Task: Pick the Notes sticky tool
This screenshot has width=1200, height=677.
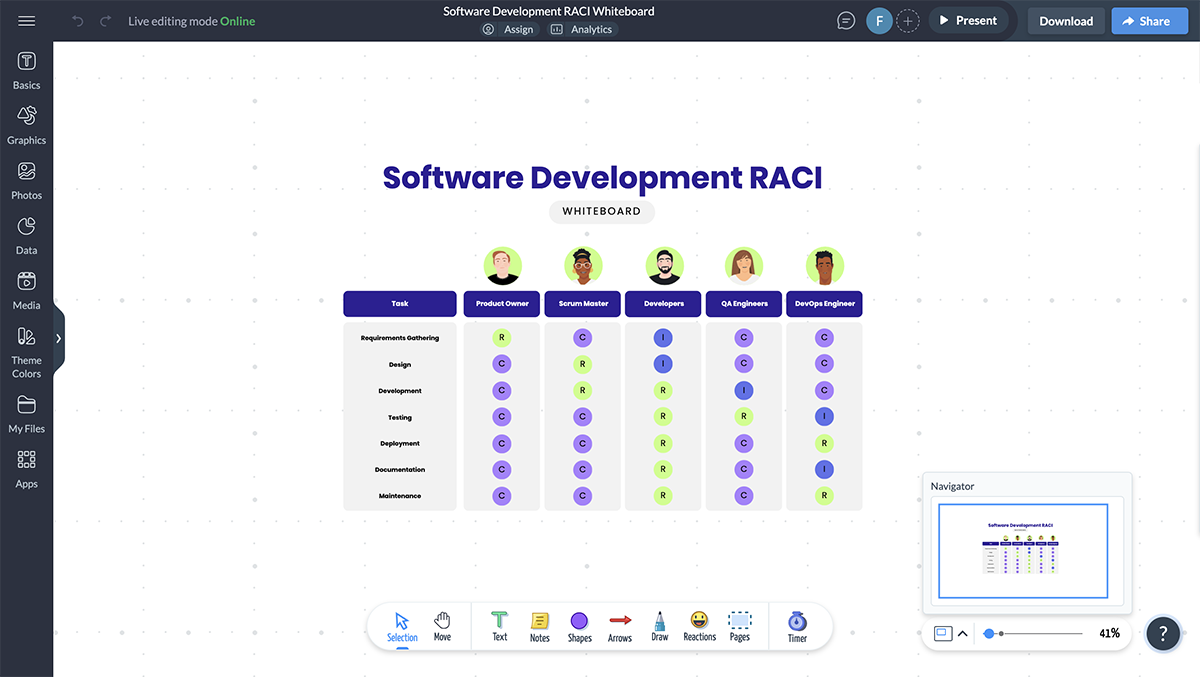Action: pos(540,626)
